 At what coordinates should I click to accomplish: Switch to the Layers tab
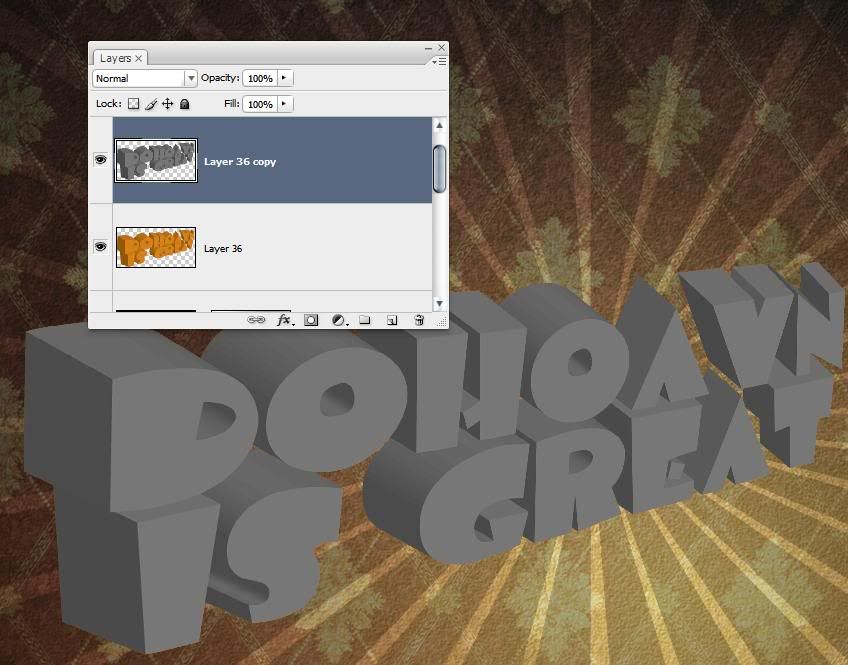115,58
